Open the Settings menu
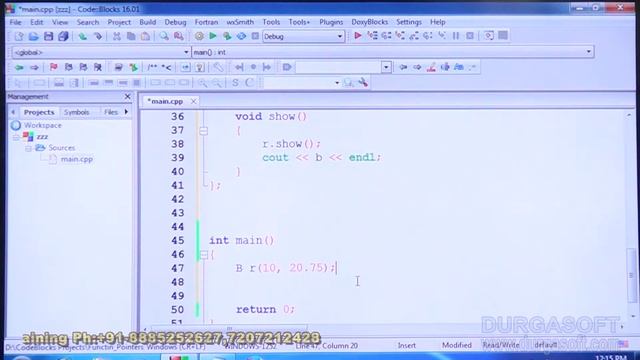The height and width of the screenshot is (360, 640). coord(409,22)
